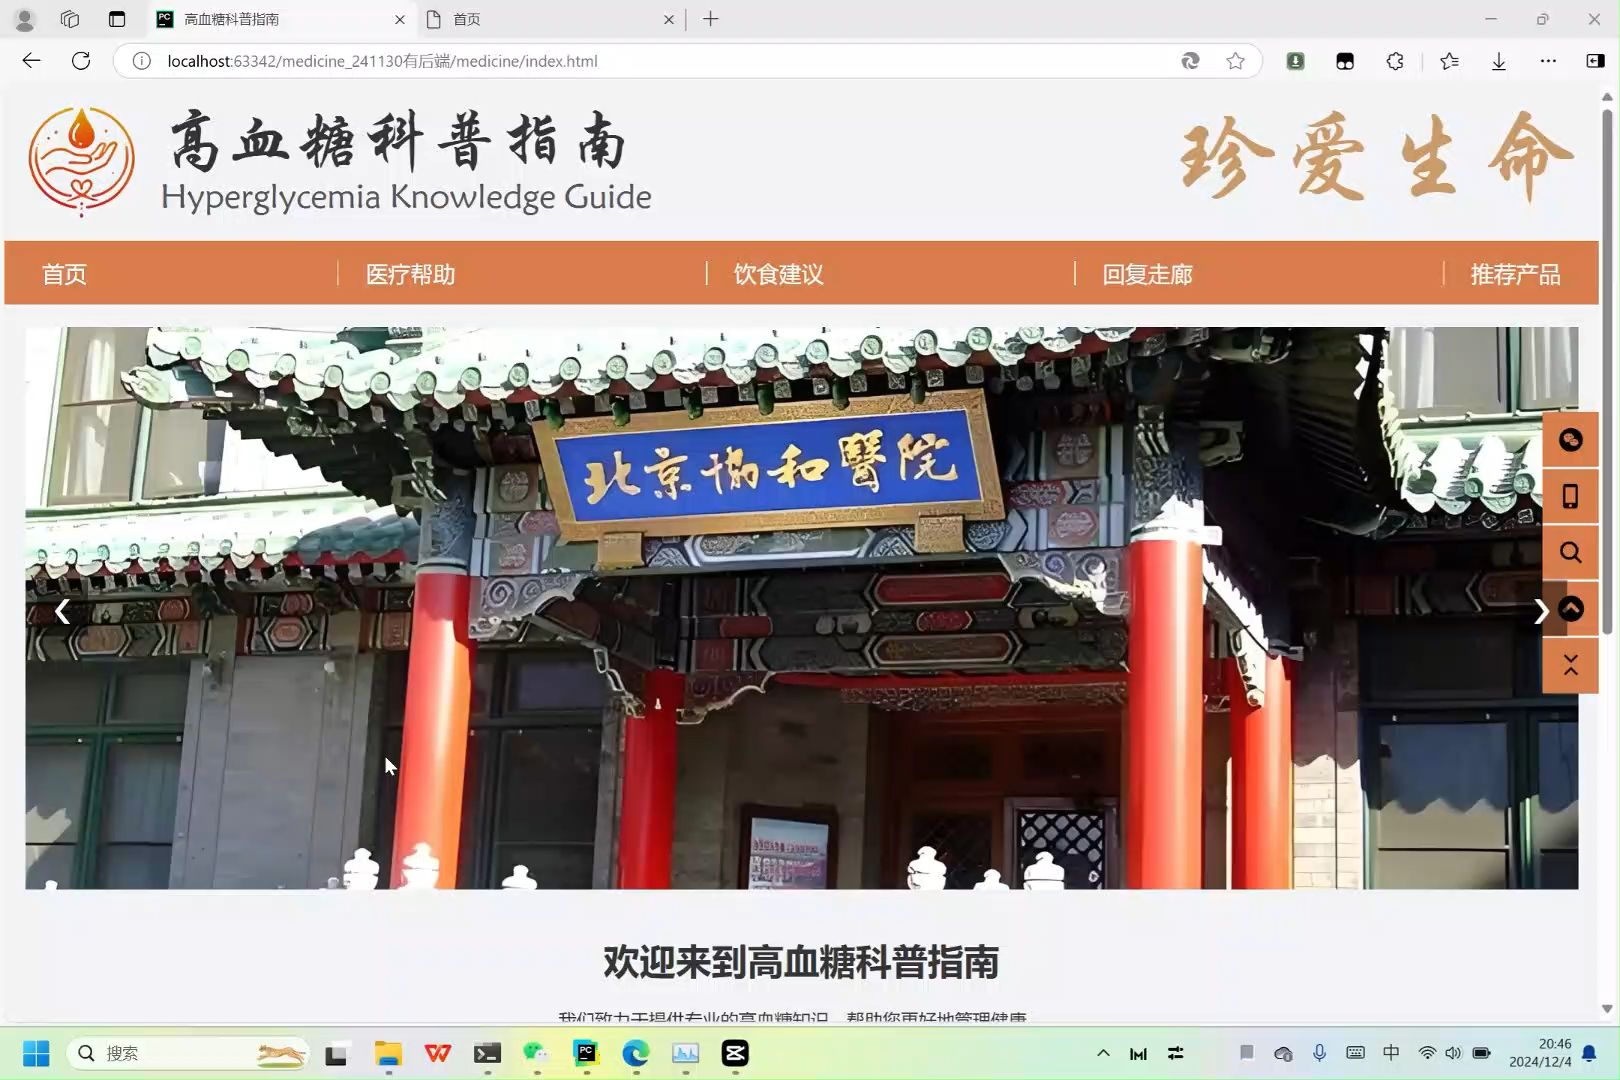Open File Explorer from taskbar

click(388, 1053)
